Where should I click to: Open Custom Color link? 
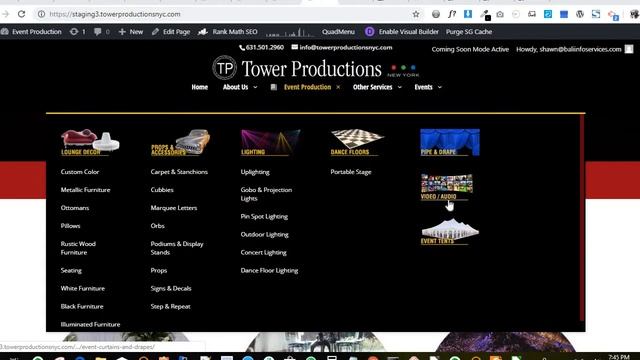[80, 172]
